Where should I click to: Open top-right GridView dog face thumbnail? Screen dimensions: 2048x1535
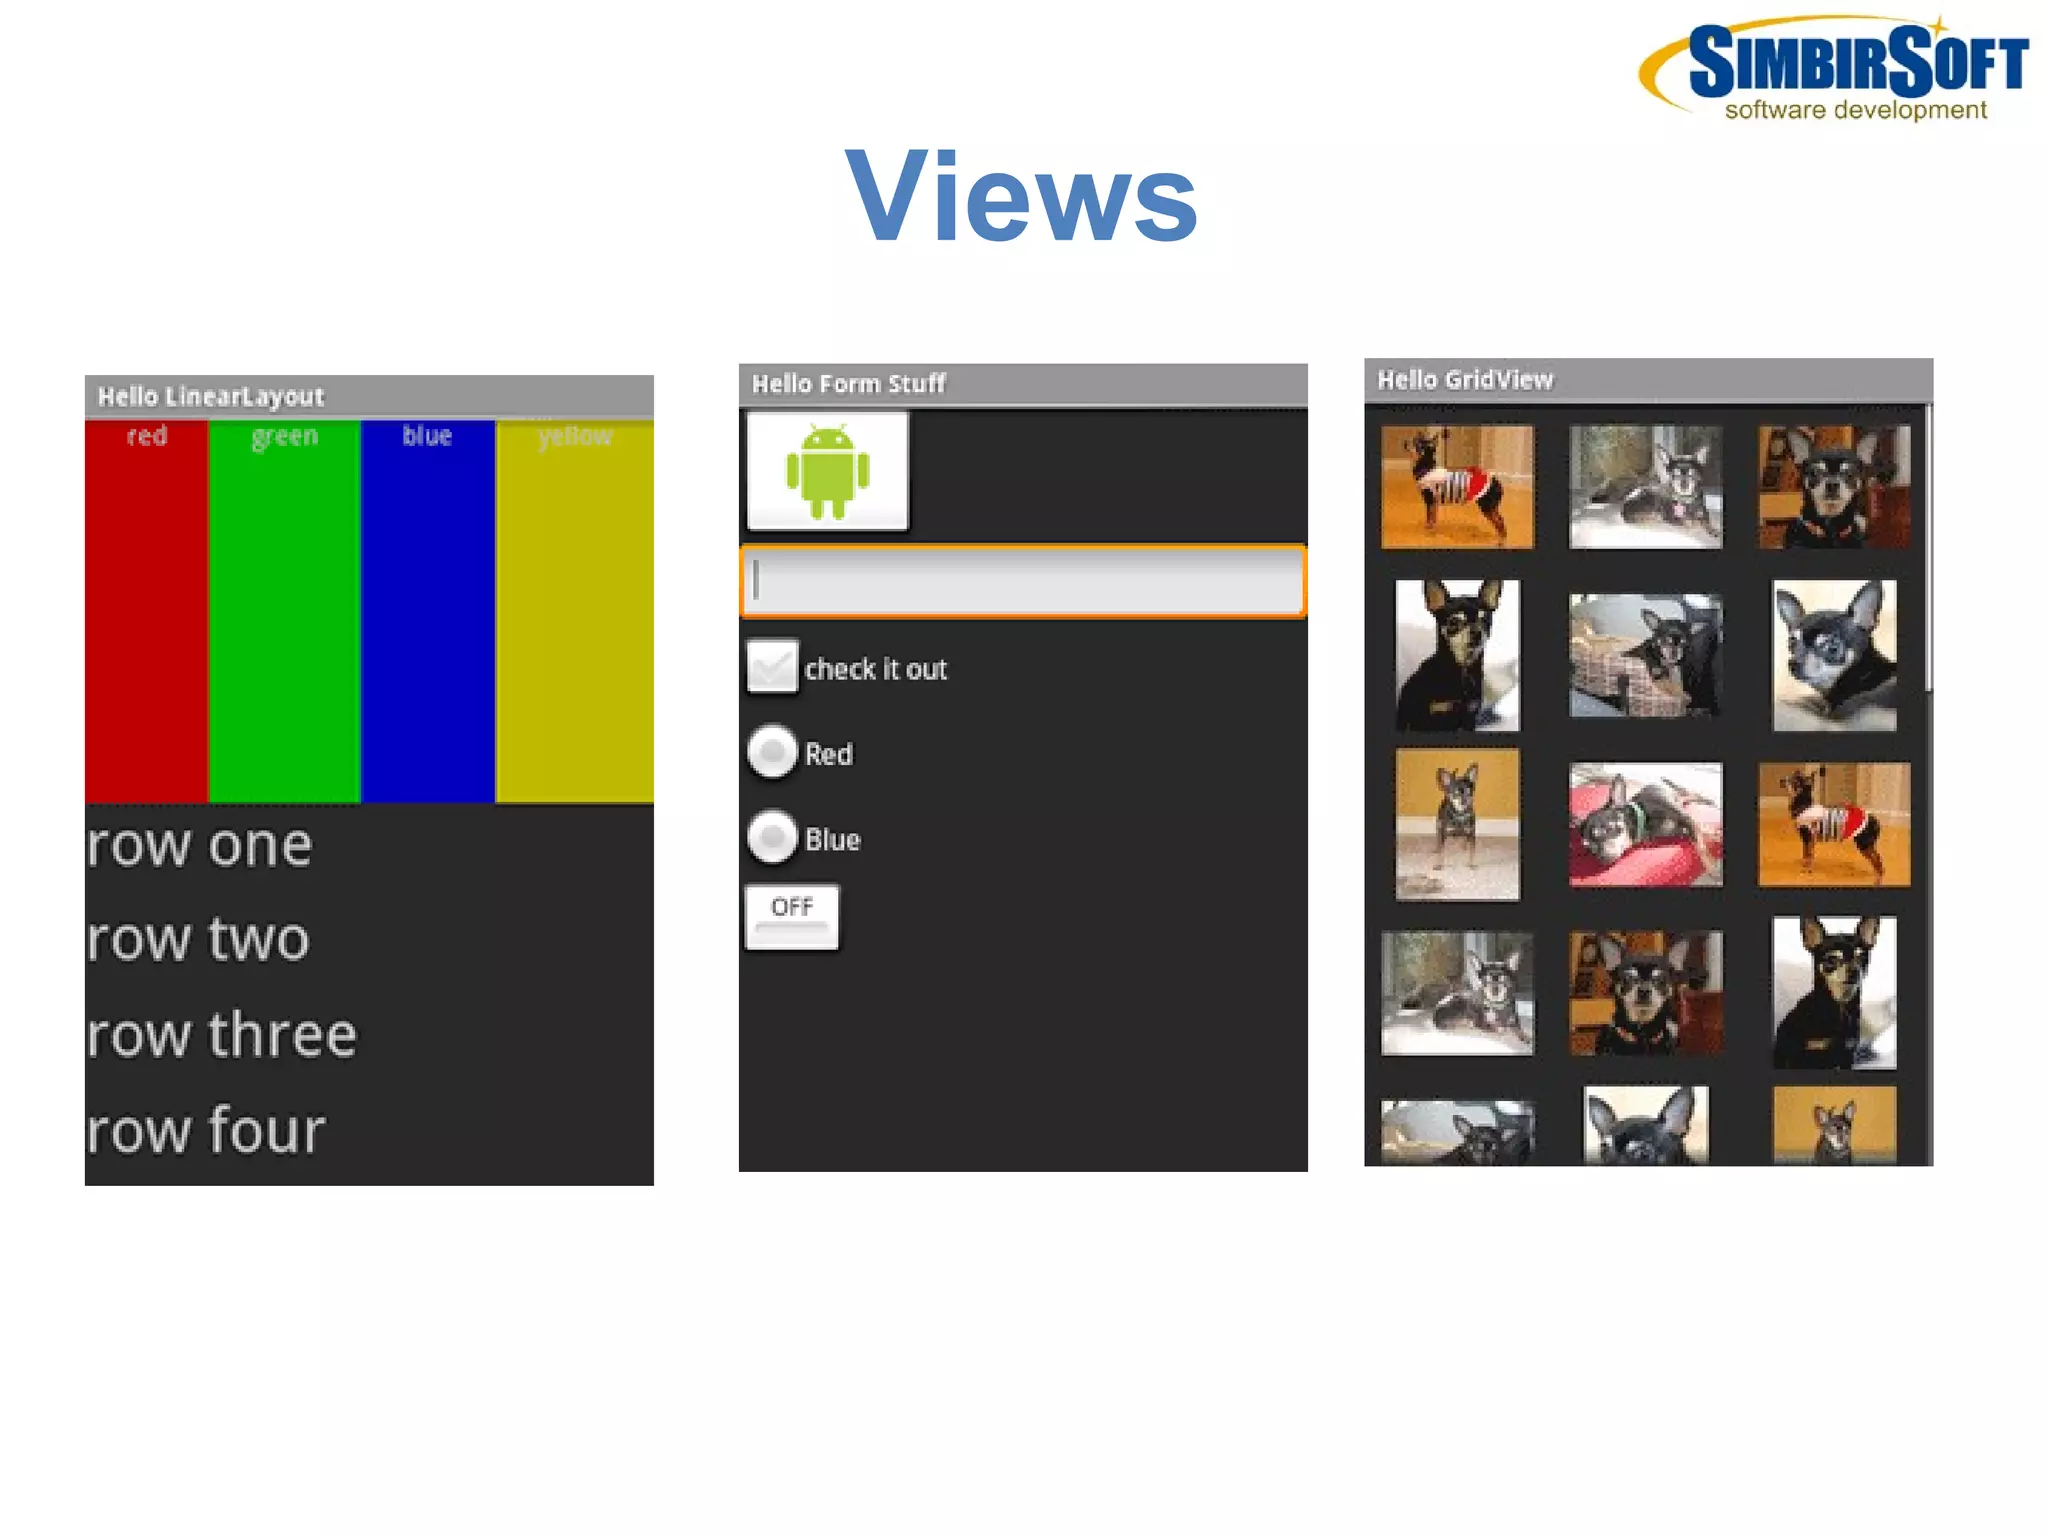[1834, 487]
